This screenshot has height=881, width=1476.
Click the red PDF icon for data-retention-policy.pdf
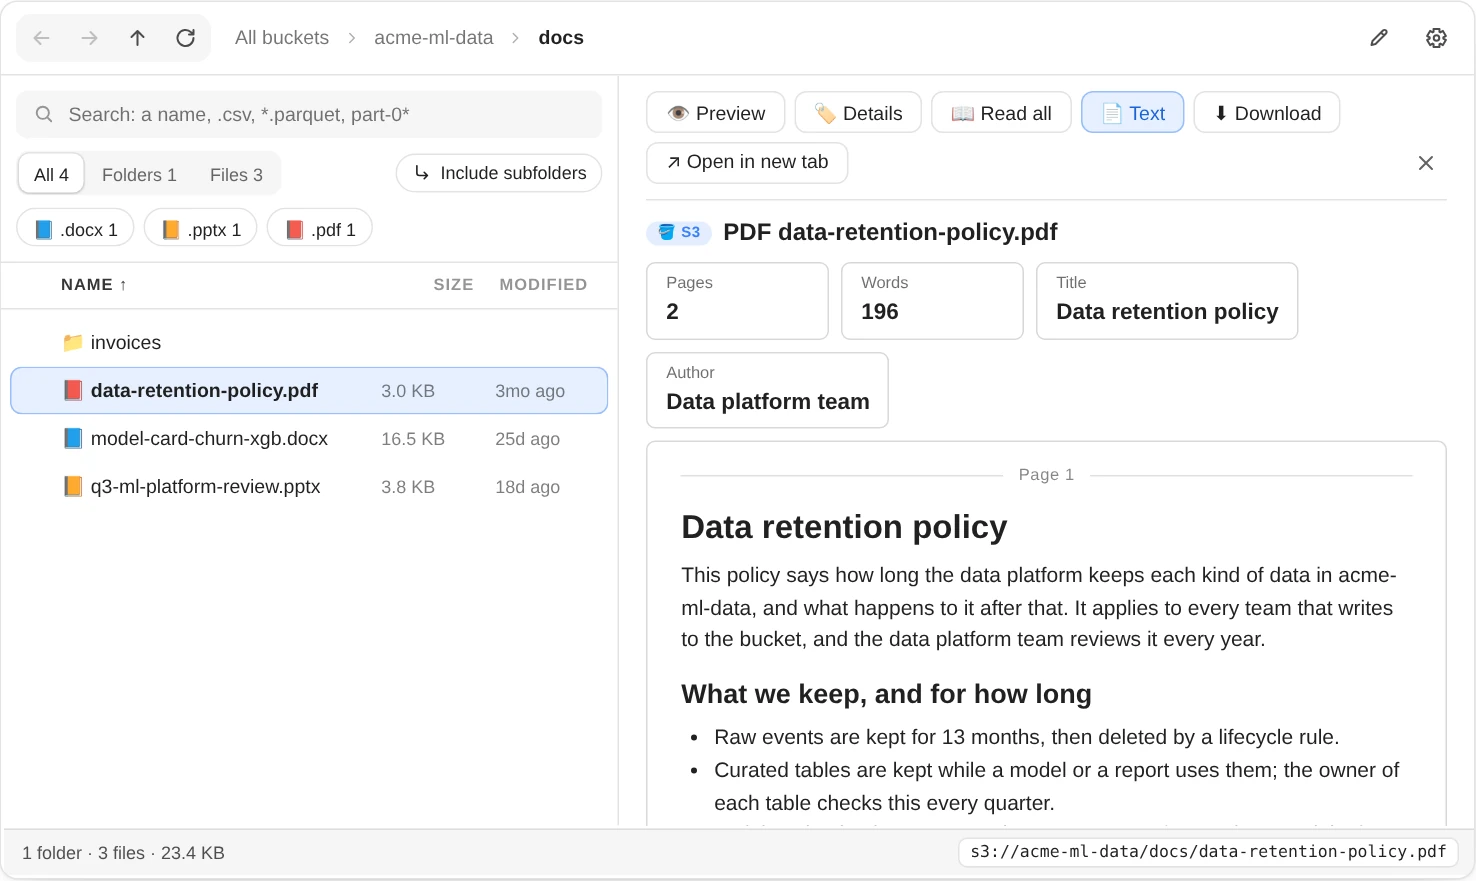pos(73,391)
